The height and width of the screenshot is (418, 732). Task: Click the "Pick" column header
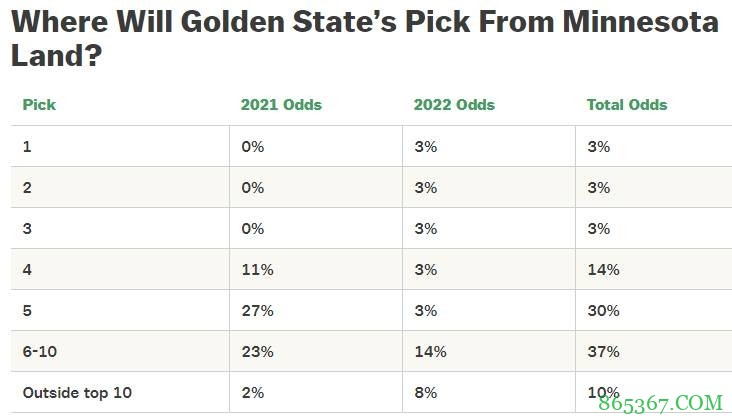(x=39, y=104)
